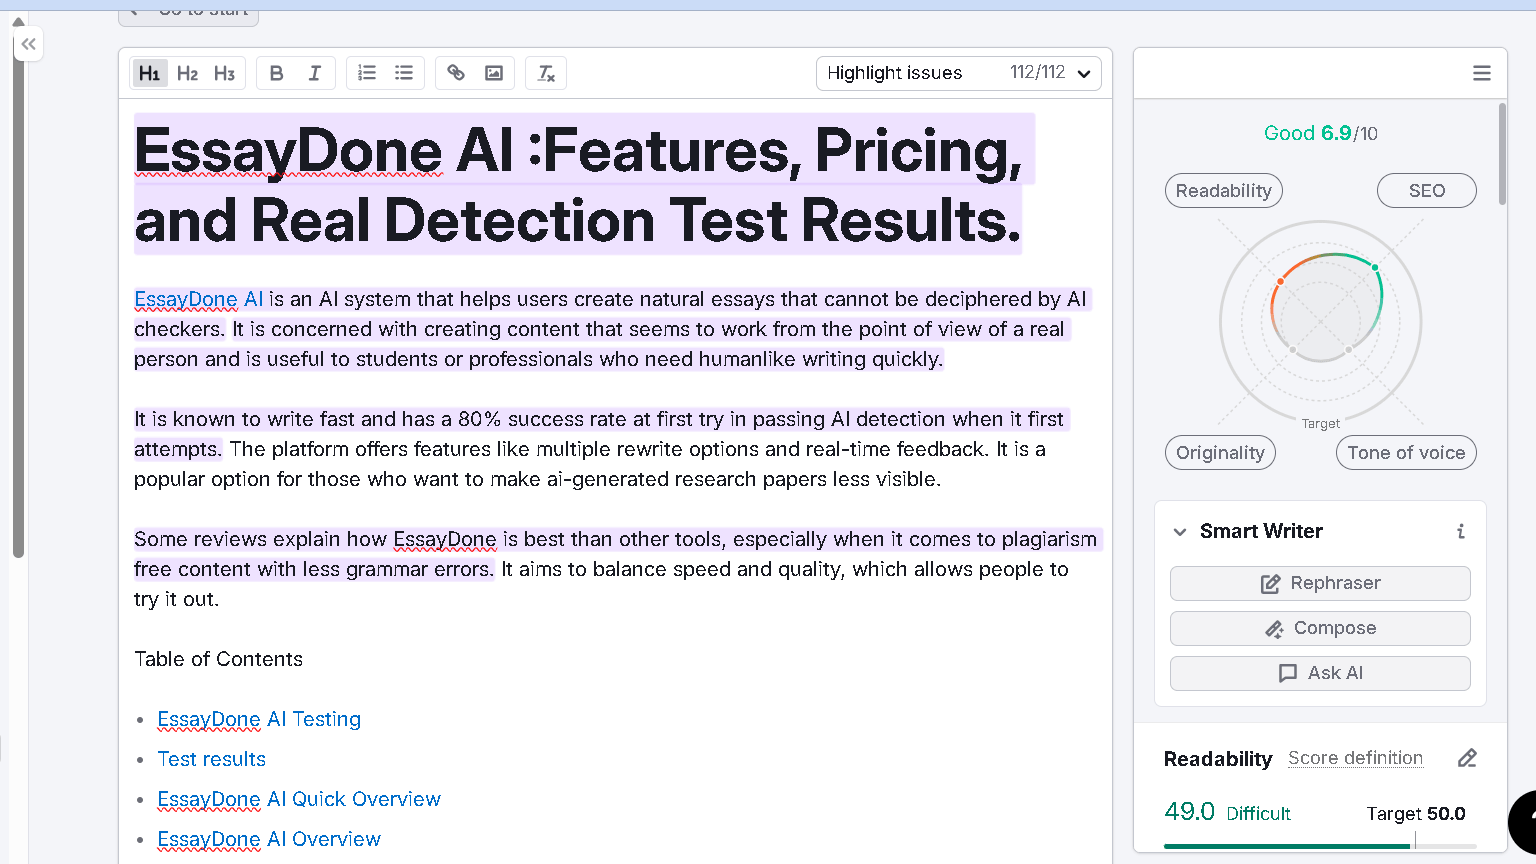Screen dimensions: 1536x864
Task: Open the right panel hamburger menu
Action: 1482,72
